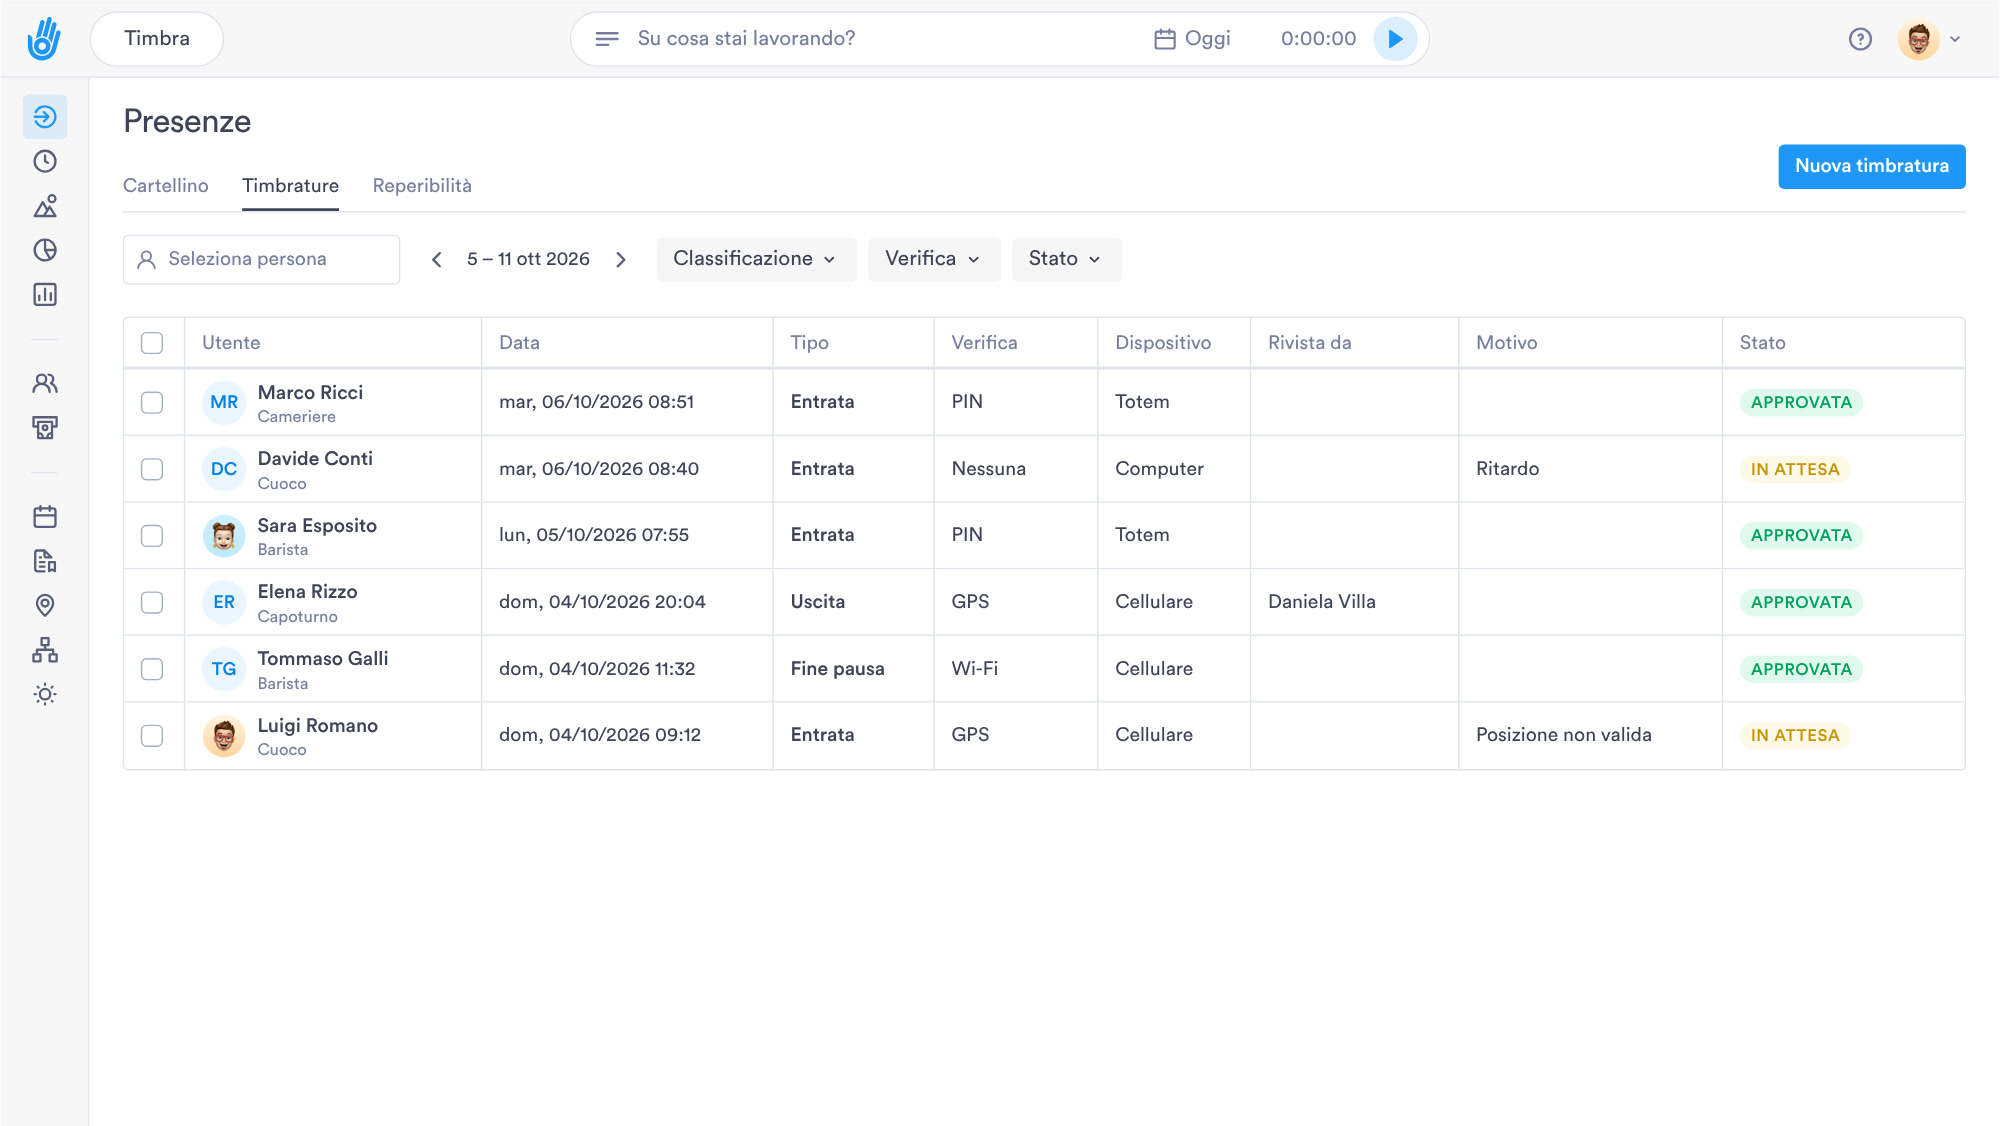
Task: Check the Tommaso Galli row checkbox
Action: coord(152,669)
